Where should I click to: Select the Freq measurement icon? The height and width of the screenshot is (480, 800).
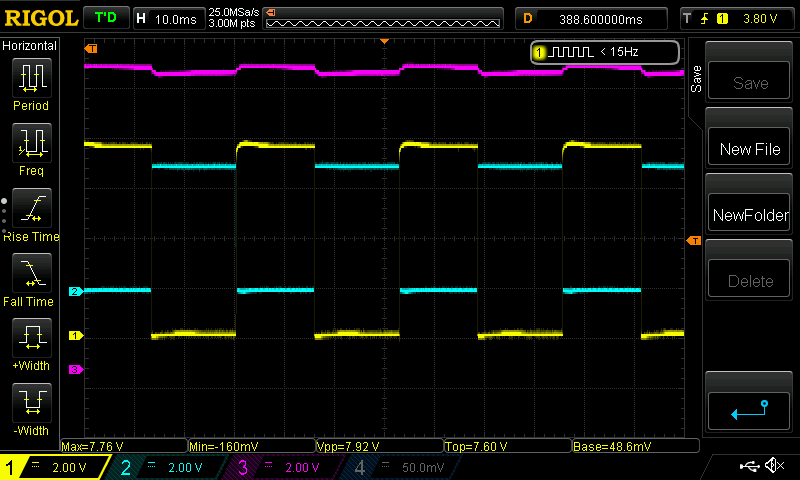32,142
